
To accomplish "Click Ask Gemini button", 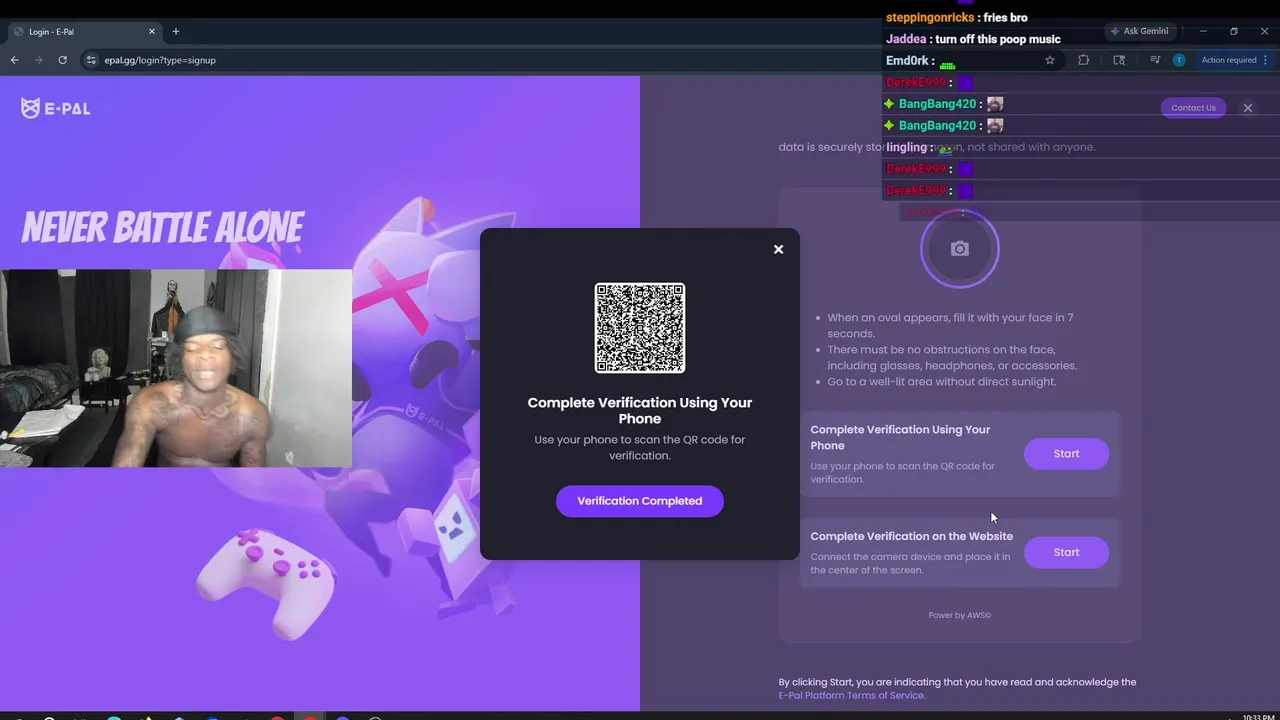I will [1139, 31].
